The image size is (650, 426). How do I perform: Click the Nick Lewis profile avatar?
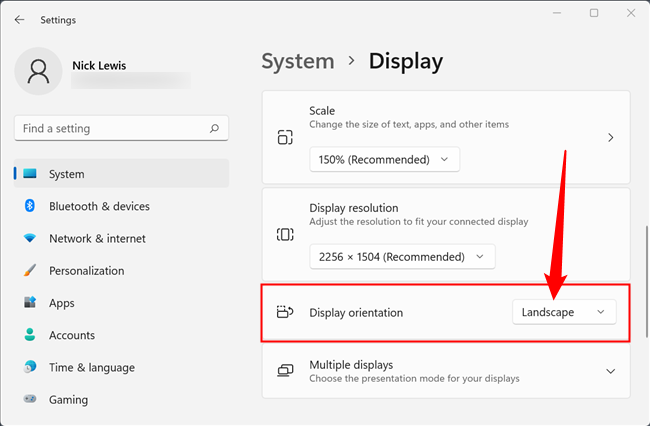click(x=39, y=71)
